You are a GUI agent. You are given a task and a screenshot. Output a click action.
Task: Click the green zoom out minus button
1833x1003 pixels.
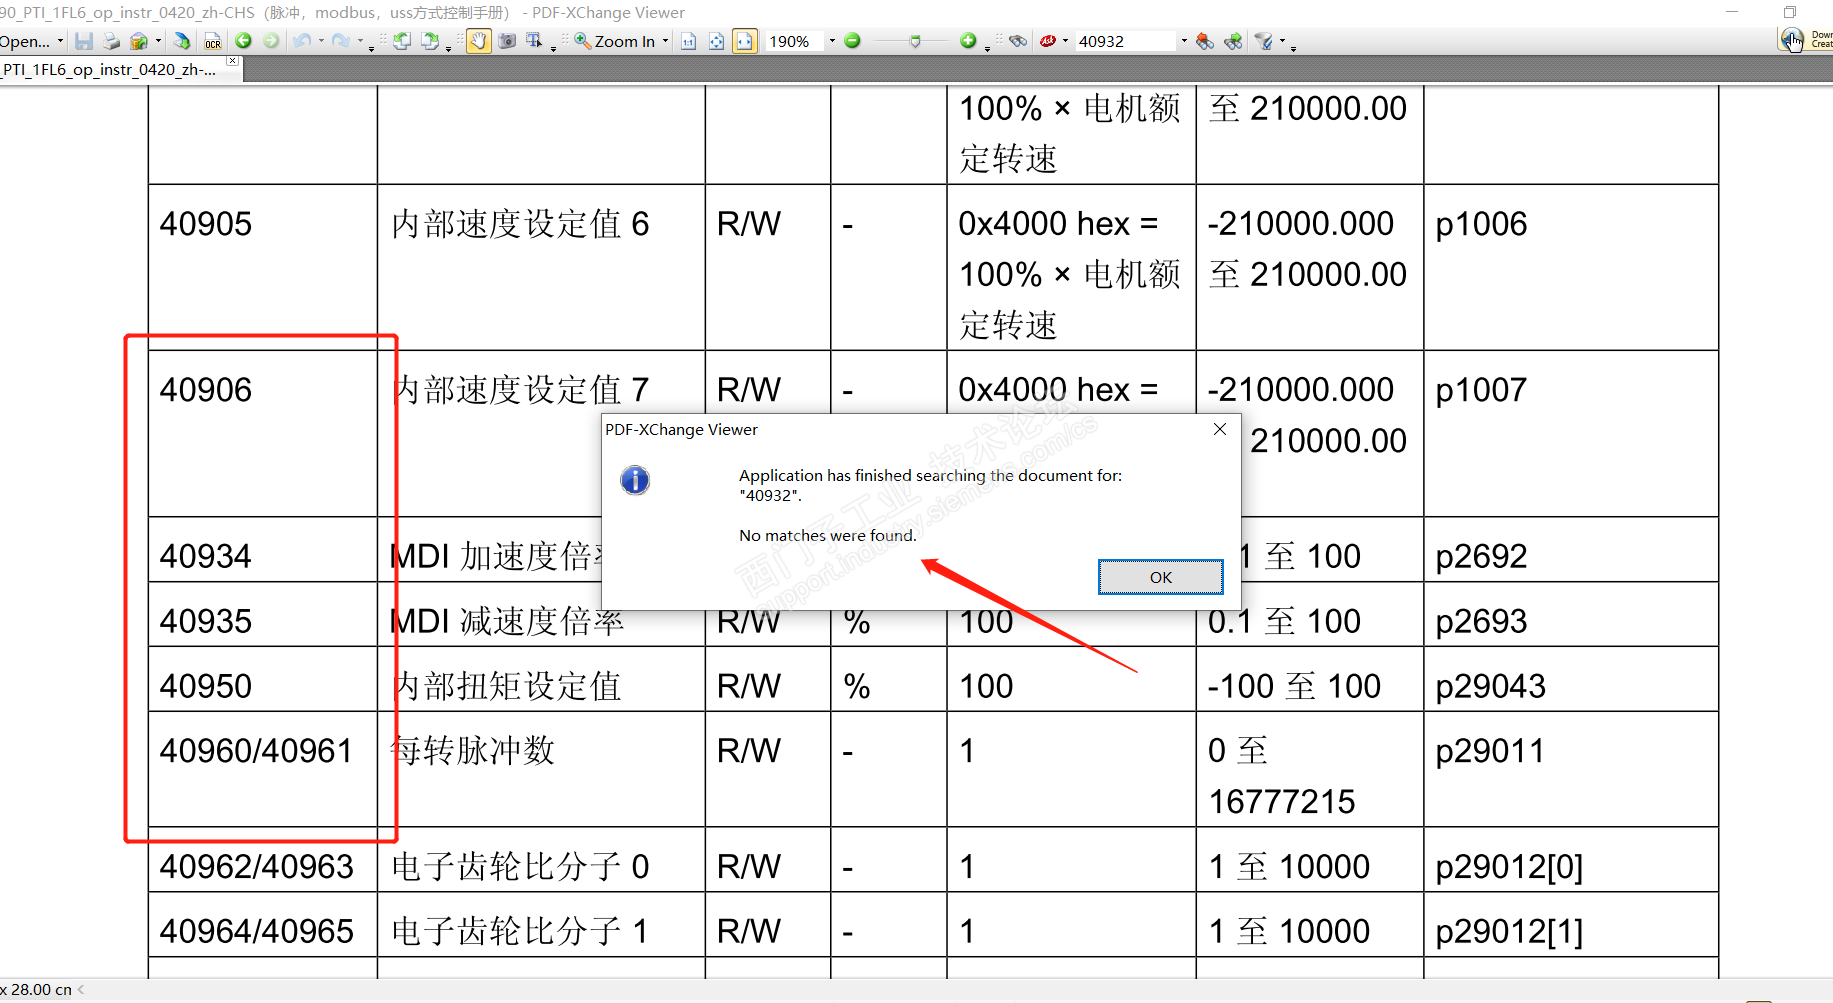point(853,41)
